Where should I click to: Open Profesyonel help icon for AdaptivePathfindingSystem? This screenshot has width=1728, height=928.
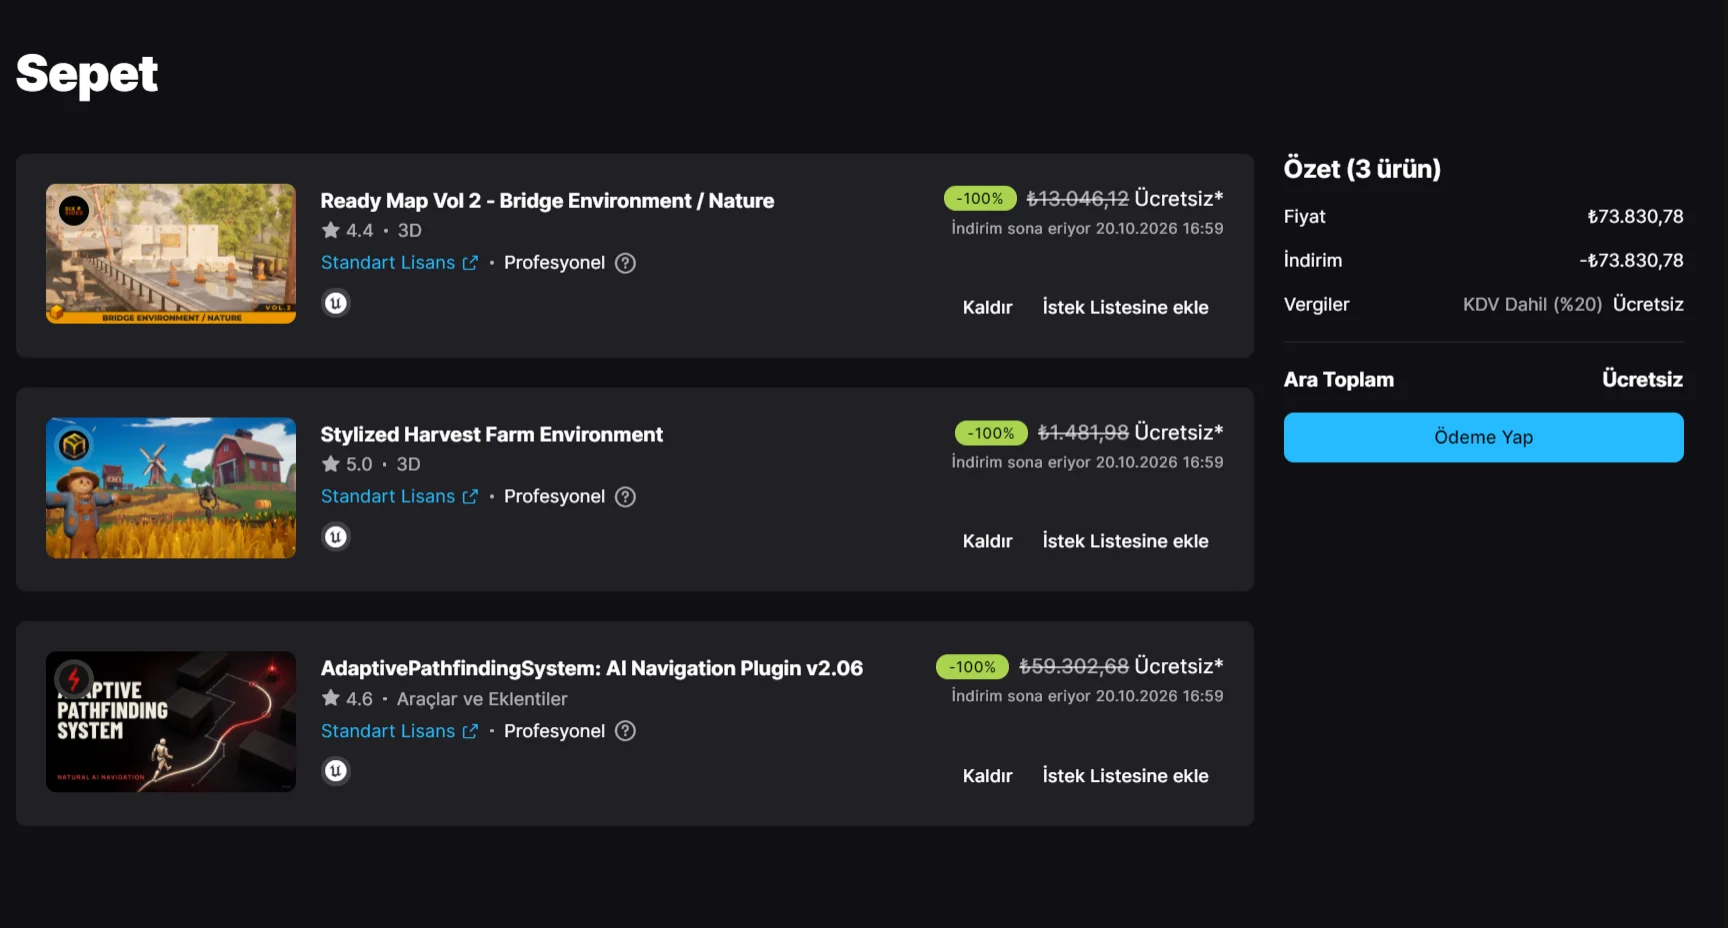[x=625, y=731]
